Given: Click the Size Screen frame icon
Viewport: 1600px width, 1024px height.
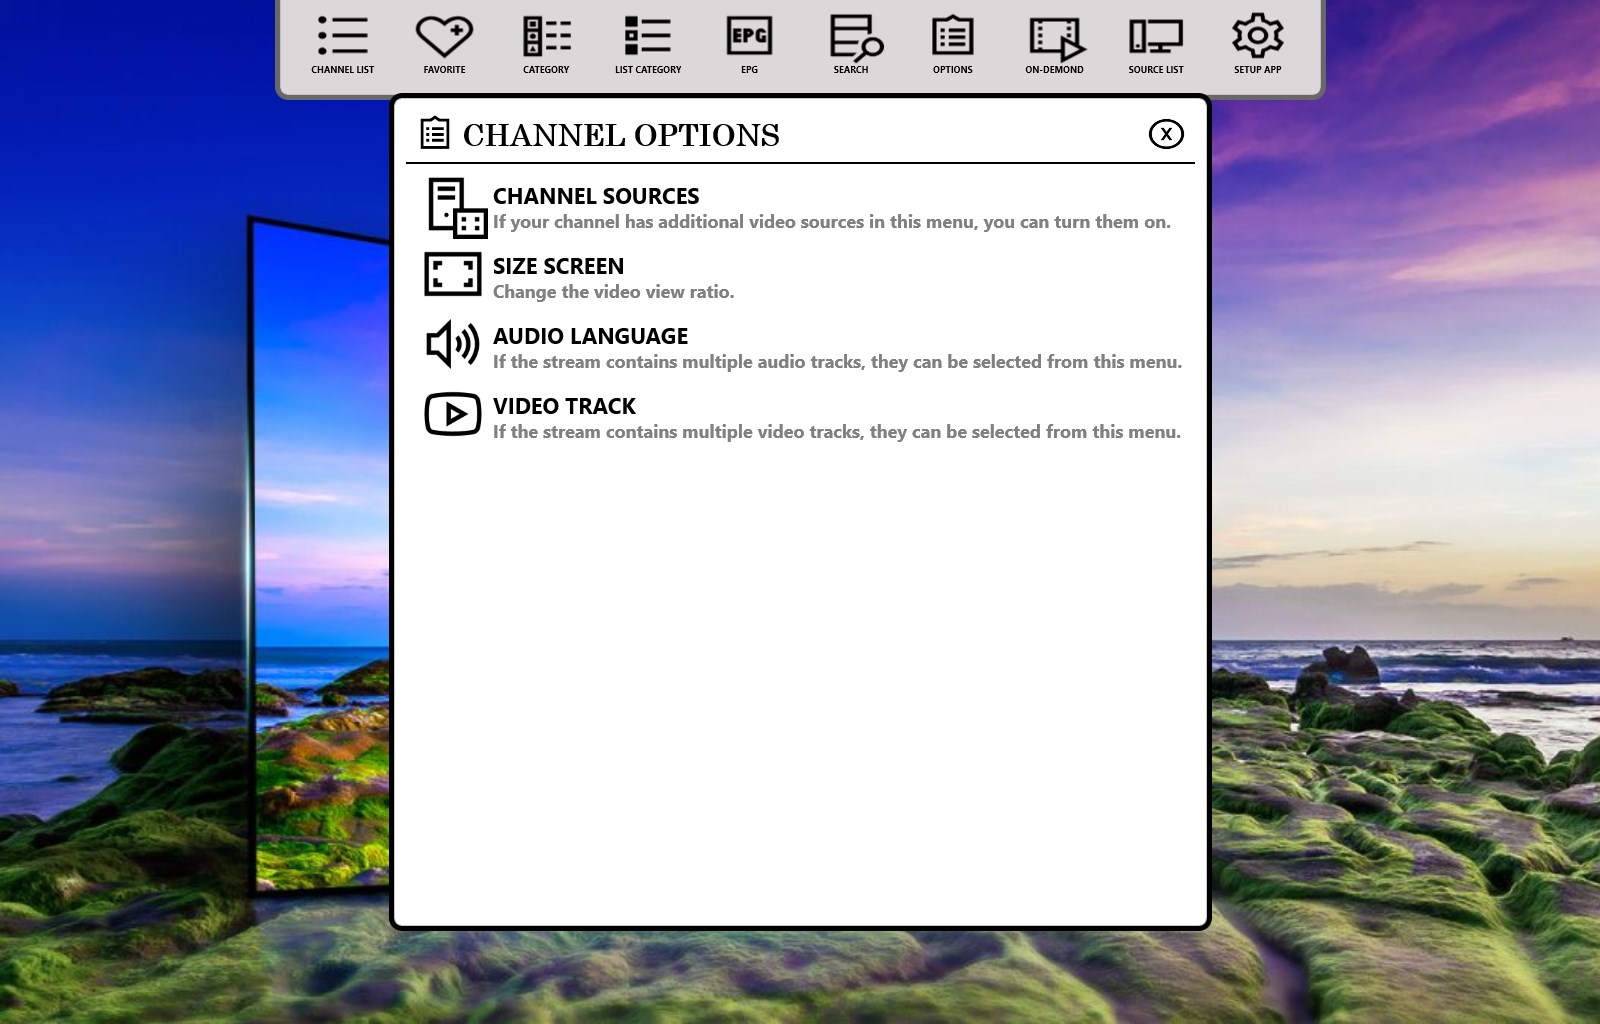Looking at the screenshot, I should [453, 274].
